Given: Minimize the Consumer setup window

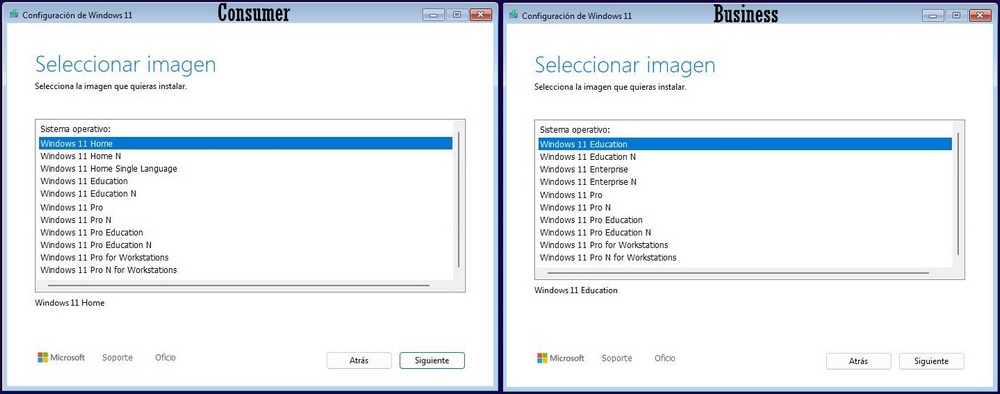Looking at the screenshot, I should (x=433, y=15).
